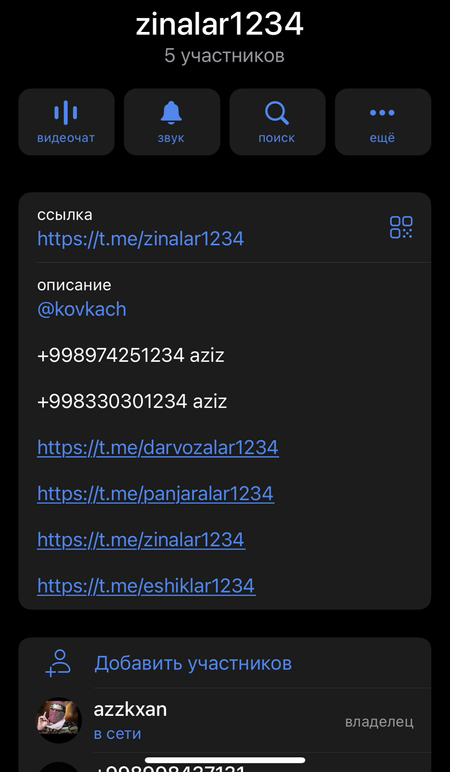This screenshot has width=450, height=772.
Task: Tap phone number +998330301234 aziz
Action: pos(132,401)
